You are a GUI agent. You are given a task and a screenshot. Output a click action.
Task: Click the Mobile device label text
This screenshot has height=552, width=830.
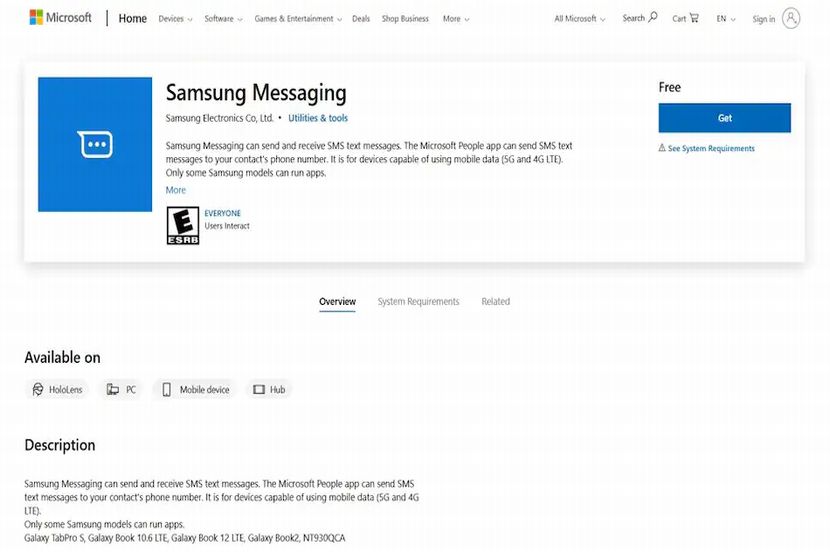click(204, 390)
